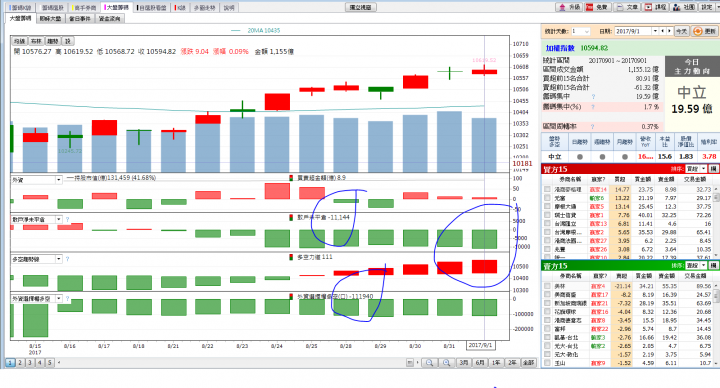Click column button beside 買方15 sort

[713, 169]
